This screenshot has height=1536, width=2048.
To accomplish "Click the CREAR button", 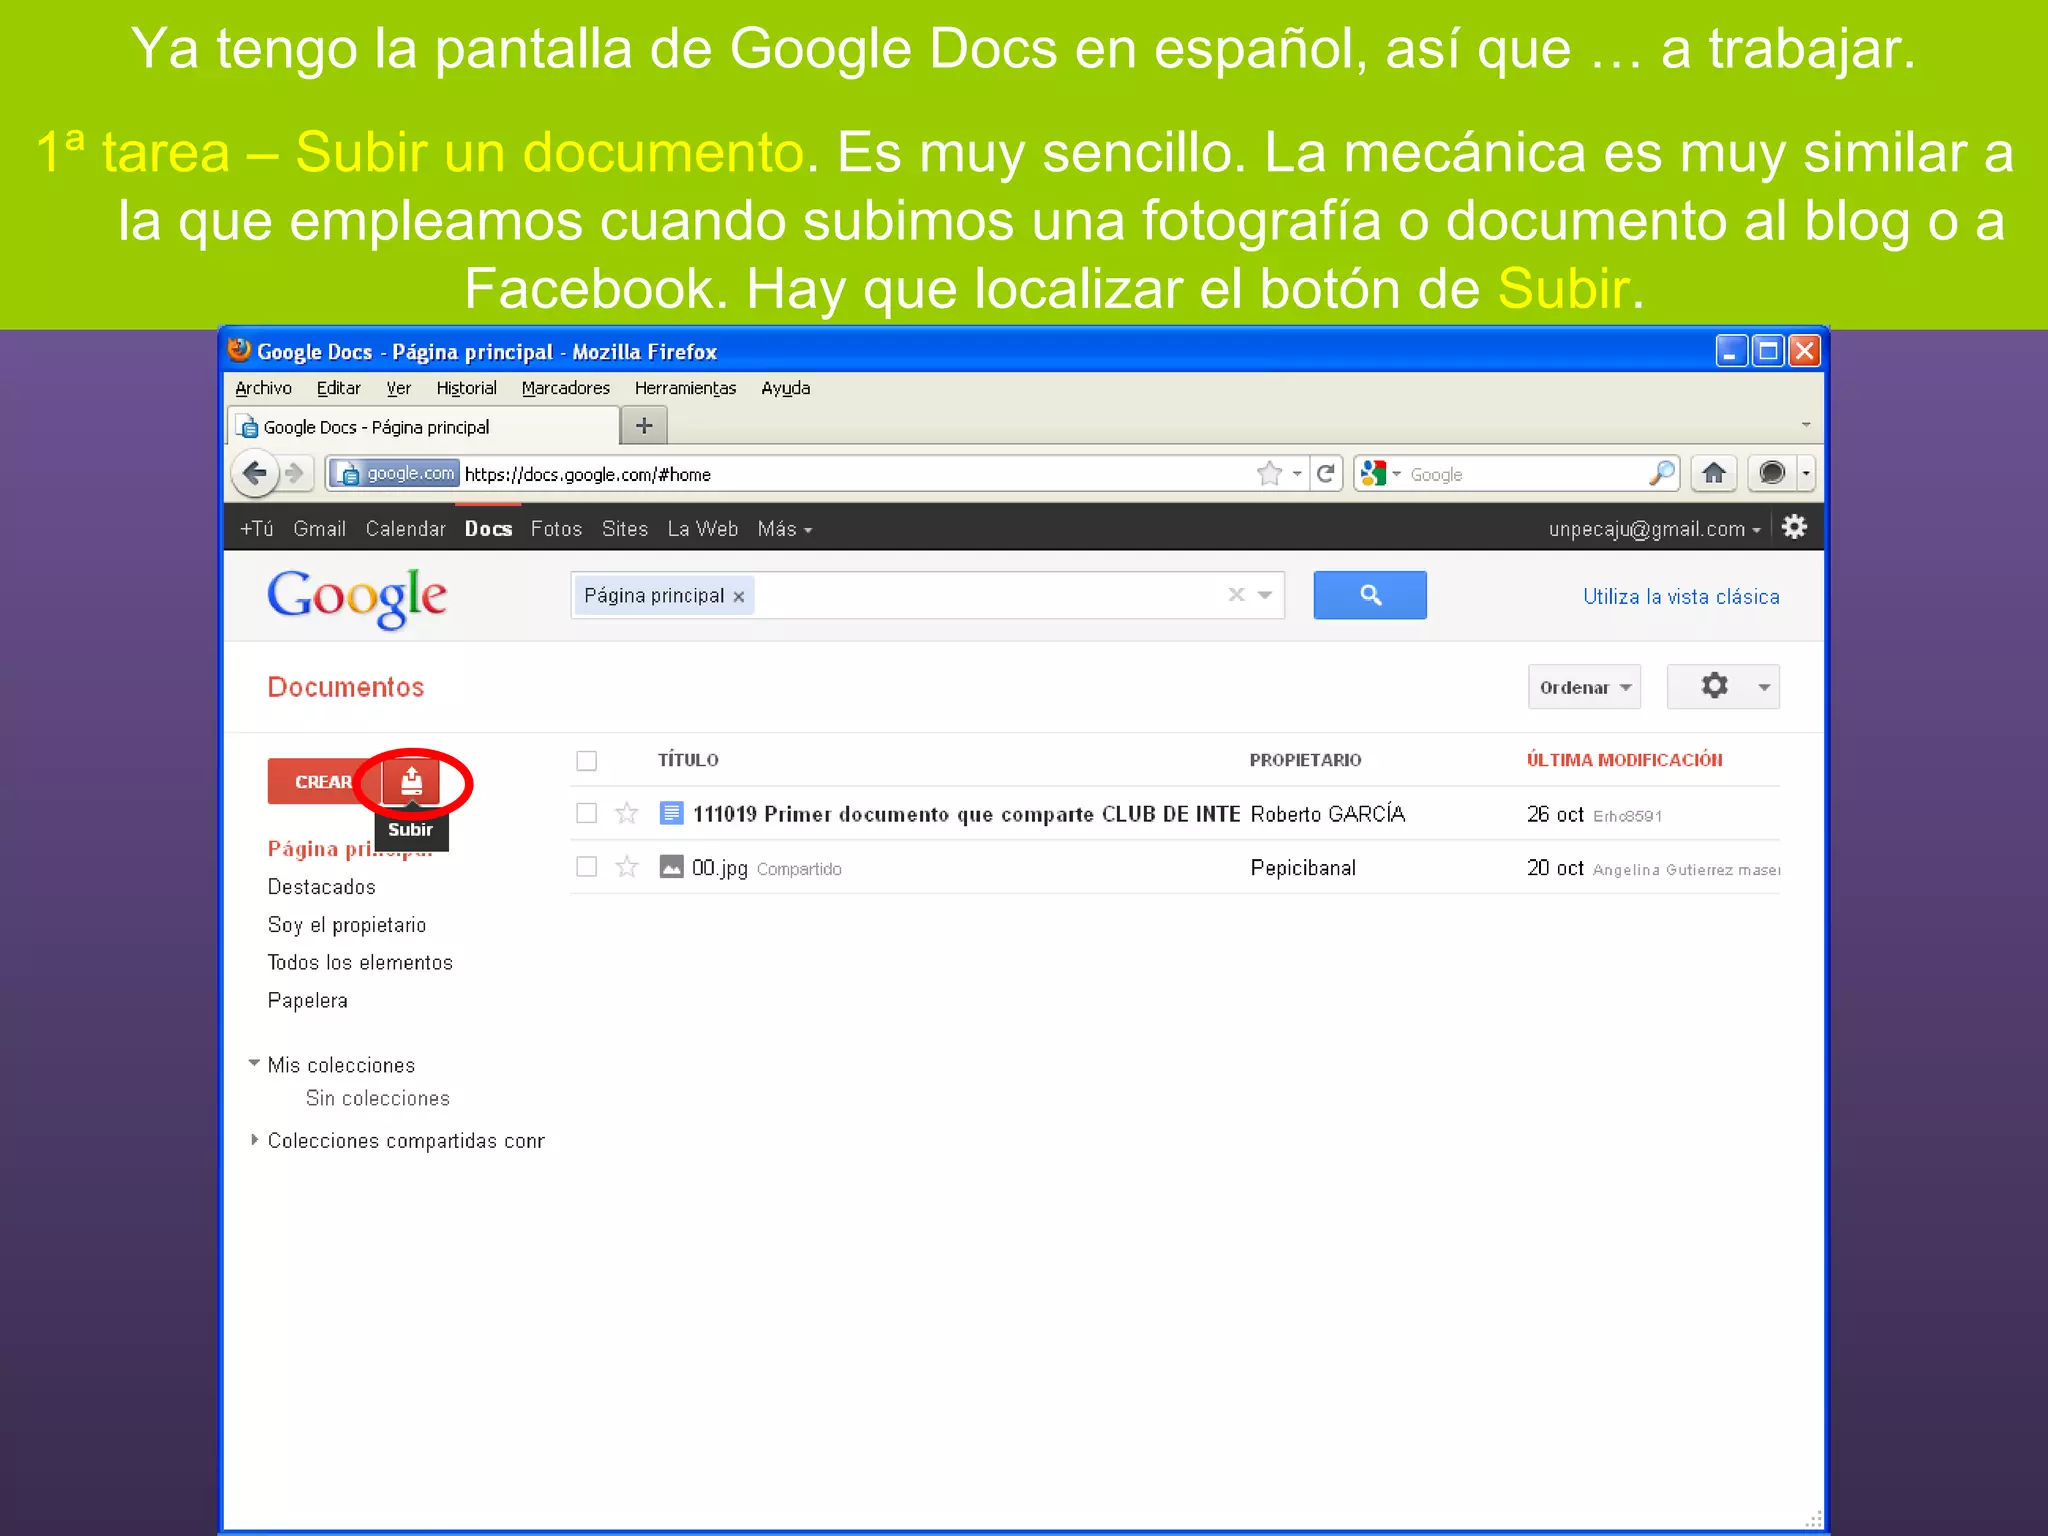I will (323, 781).
